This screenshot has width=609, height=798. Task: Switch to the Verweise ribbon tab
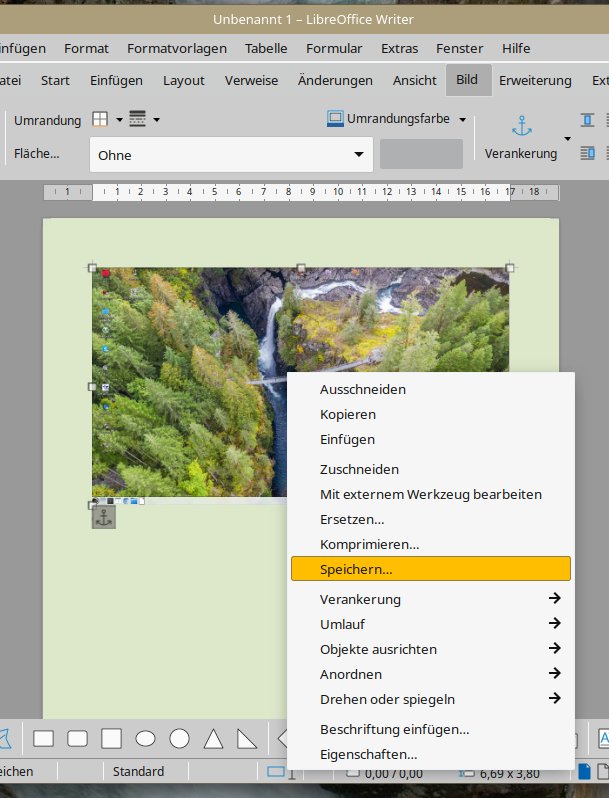point(251,80)
